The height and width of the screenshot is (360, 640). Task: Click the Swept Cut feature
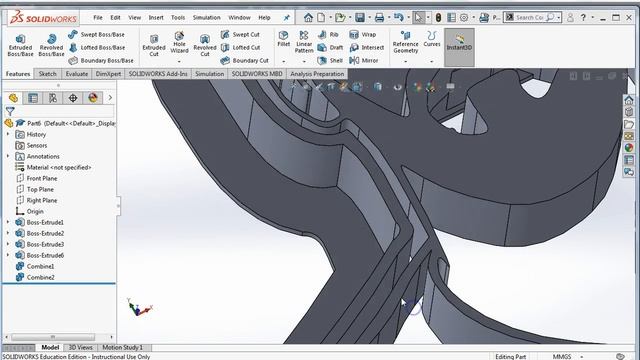(240, 35)
